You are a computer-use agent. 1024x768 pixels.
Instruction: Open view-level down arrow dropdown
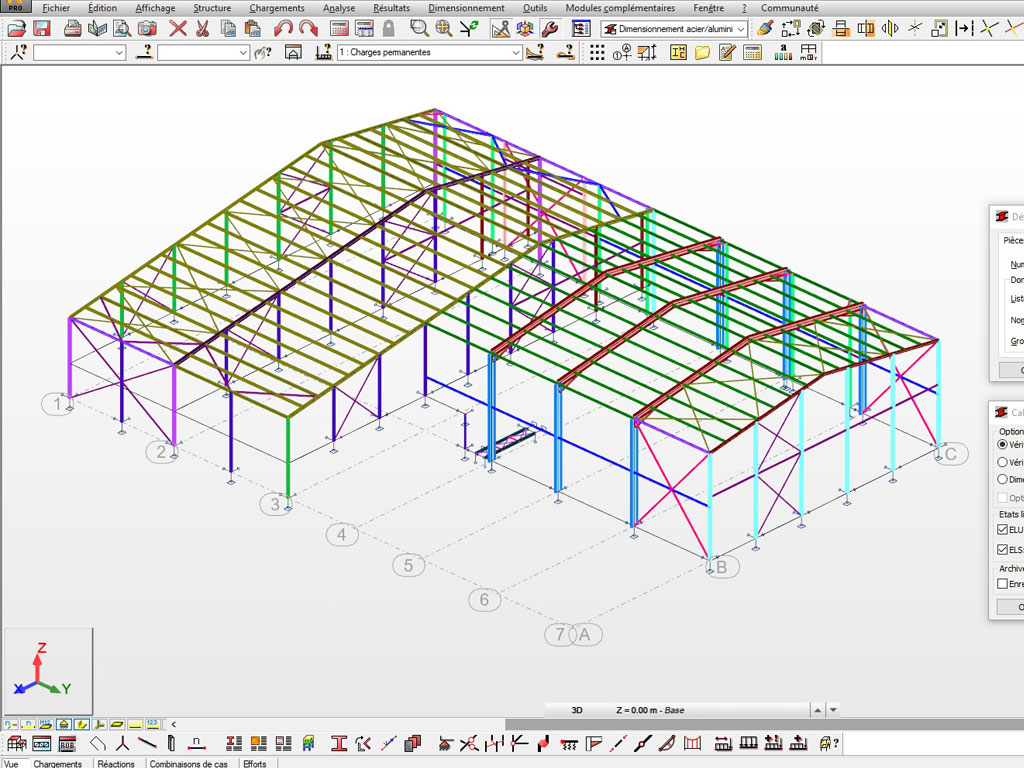point(833,710)
